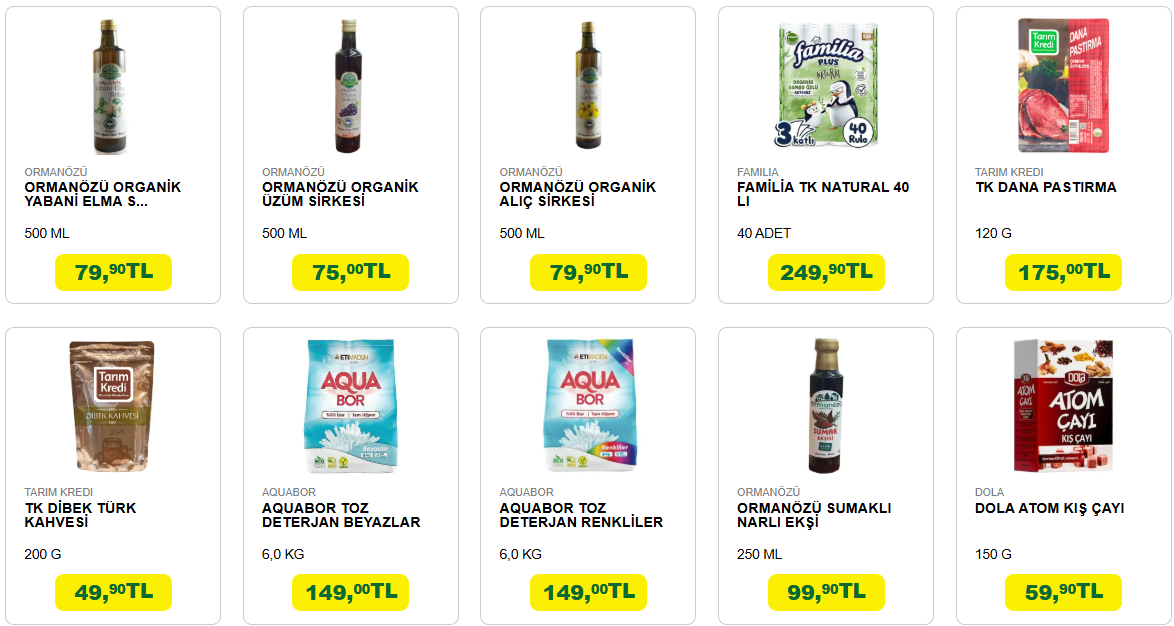Select the Ormanözü Alıç Sirkesi bottle picture
This screenshot has width=1174, height=626.
point(588,85)
